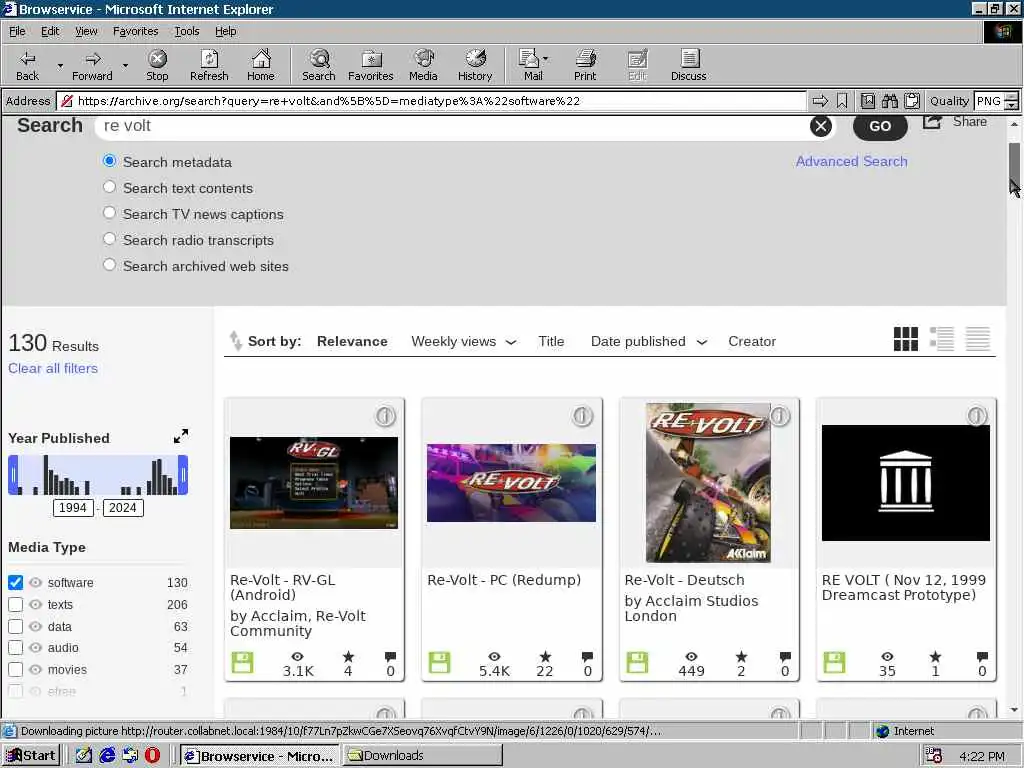Open info on Re-Volt PC Redump card
Image resolution: width=1024 pixels, height=768 pixels.
583,416
